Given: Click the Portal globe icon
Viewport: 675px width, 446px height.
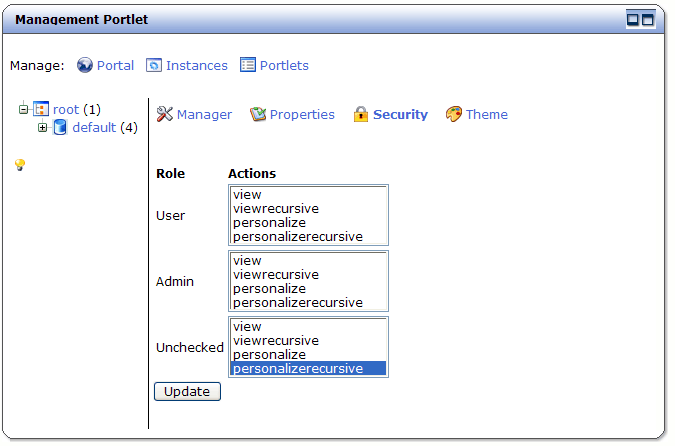Looking at the screenshot, I should (85, 65).
